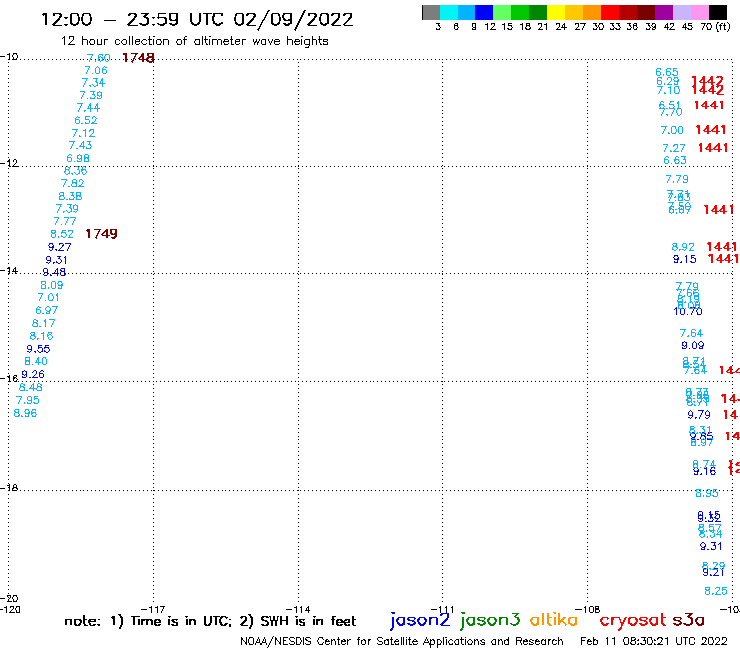Click the wave height 6.65
This screenshot has width=740, height=650.
pyautogui.click(x=667, y=72)
